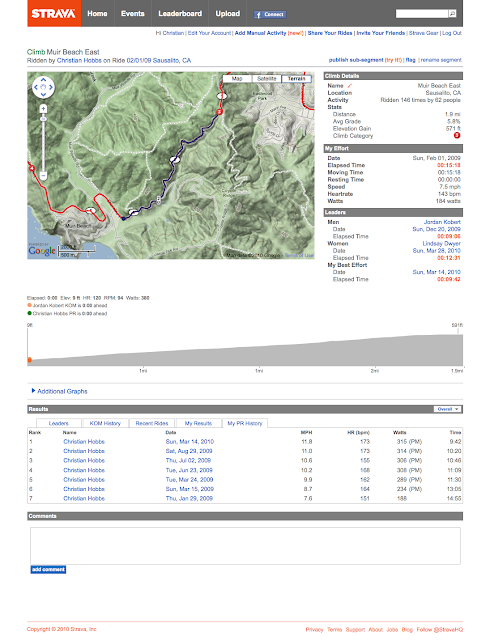Open Lindsay Dwyer leader profile
The height and width of the screenshot is (640, 490).
441,244
